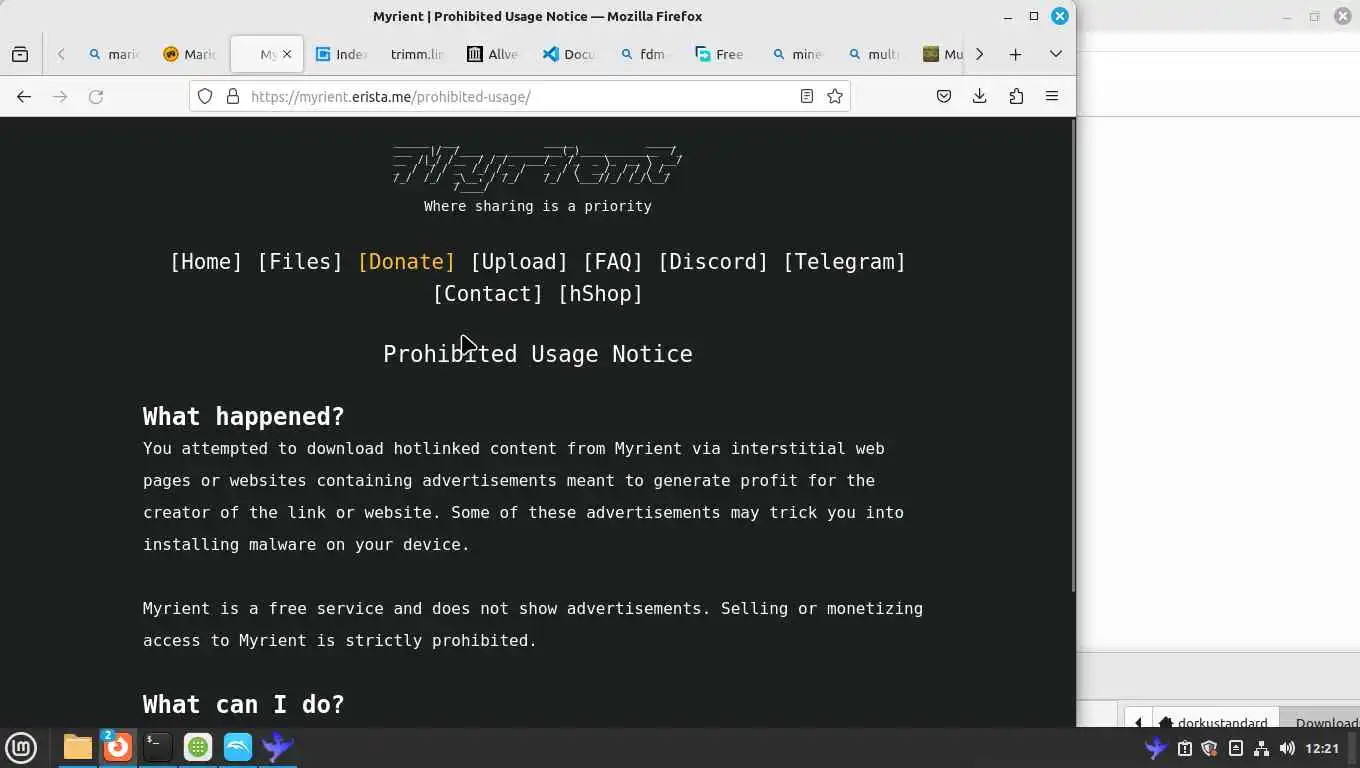Switch to the 'Mu' Minecraft-icon tab
The width and height of the screenshot is (1360, 768).
tap(941, 54)
